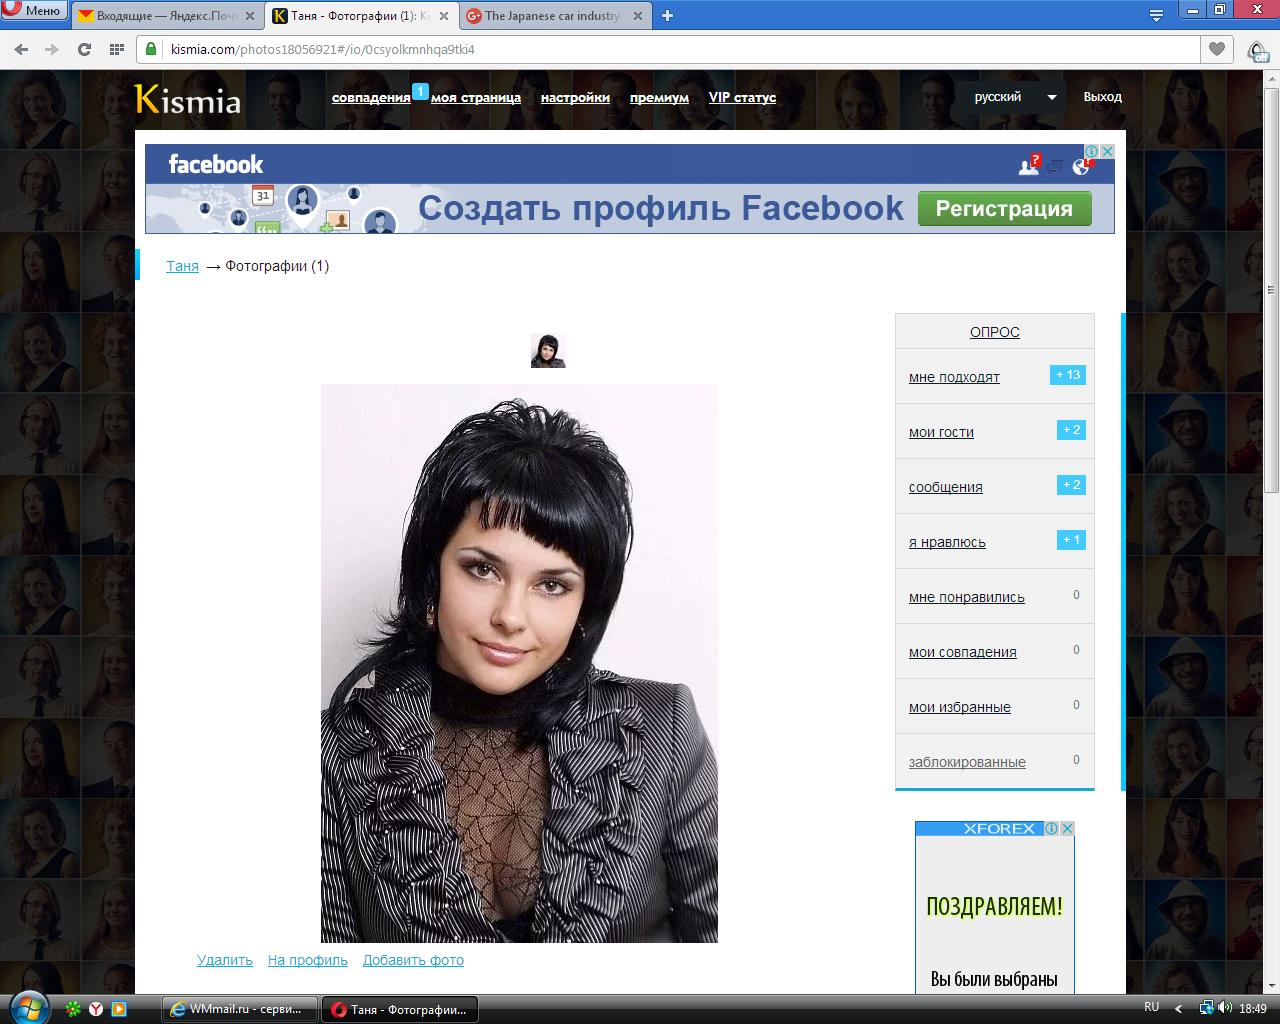
Task: Switch to WMmail.ru taskbar window
Action: tap(240, 1009)
